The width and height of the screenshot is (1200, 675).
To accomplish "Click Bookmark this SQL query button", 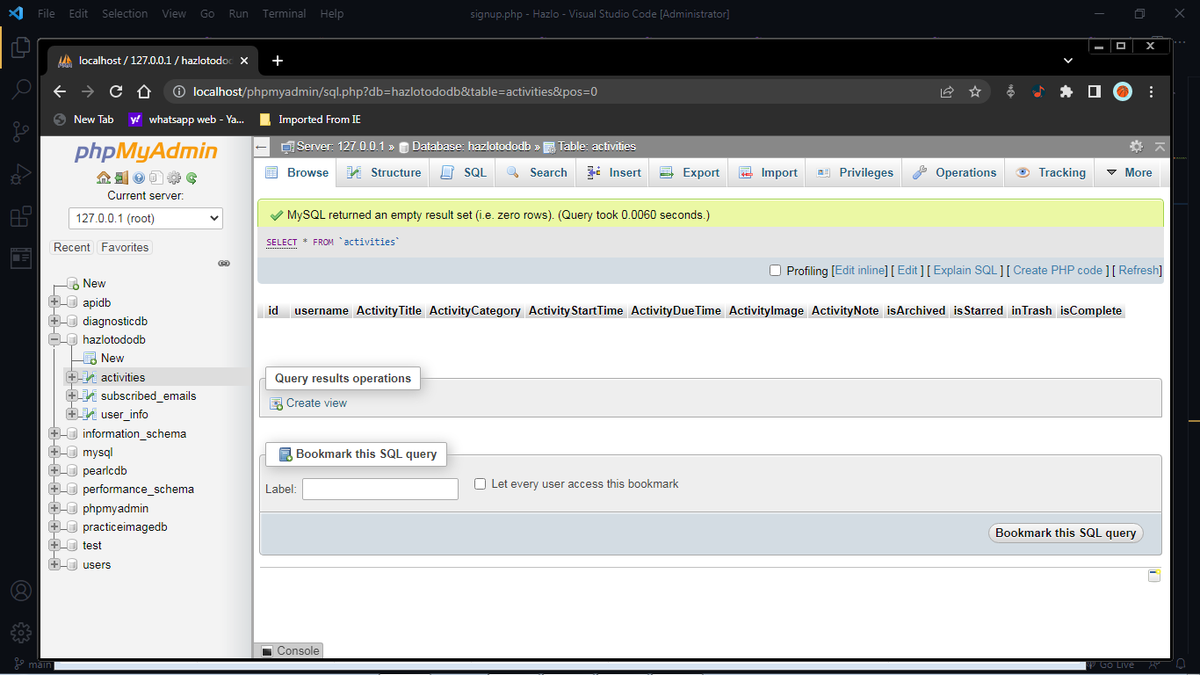I will [x=1066, y=533].
